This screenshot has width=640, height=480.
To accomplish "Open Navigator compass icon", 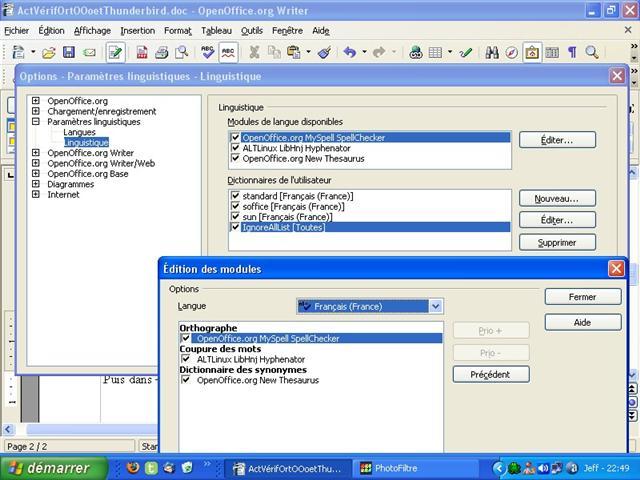I will 511,52.
